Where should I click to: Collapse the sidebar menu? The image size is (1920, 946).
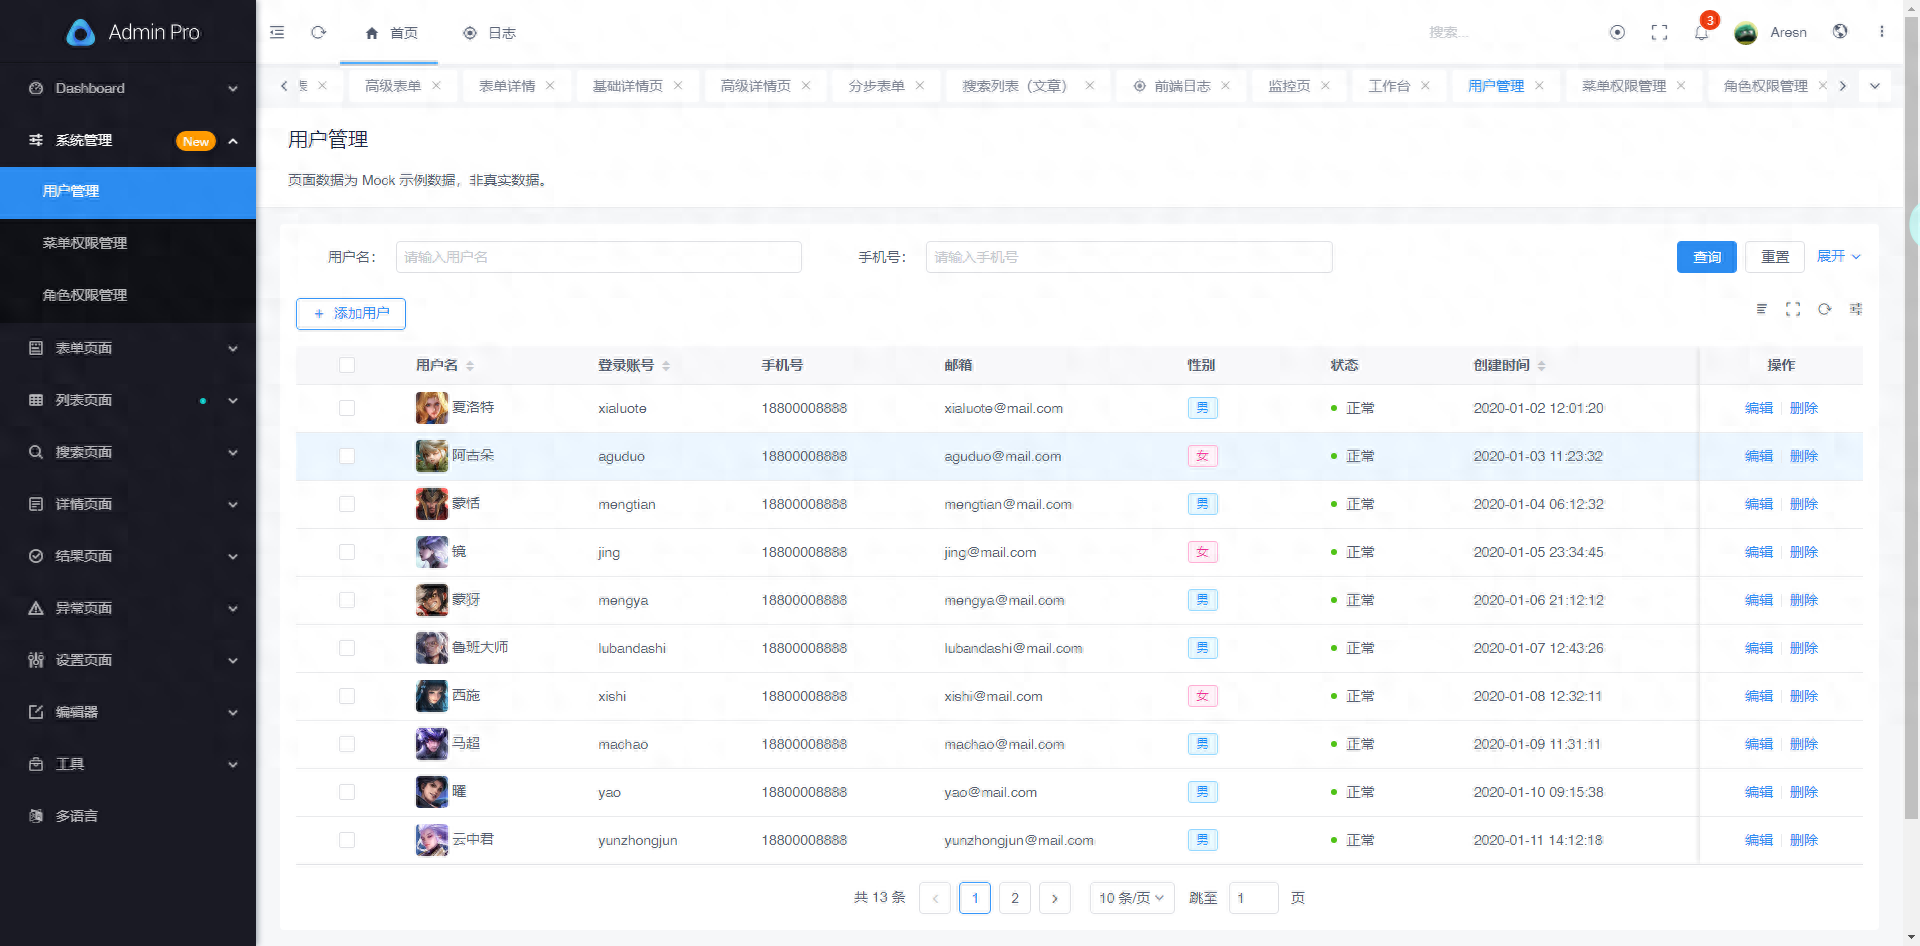click(x=277, y=32)
